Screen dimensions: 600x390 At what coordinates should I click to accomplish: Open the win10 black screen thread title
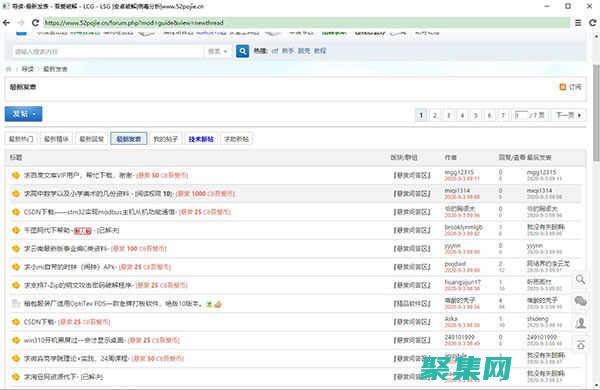(75, 340)
